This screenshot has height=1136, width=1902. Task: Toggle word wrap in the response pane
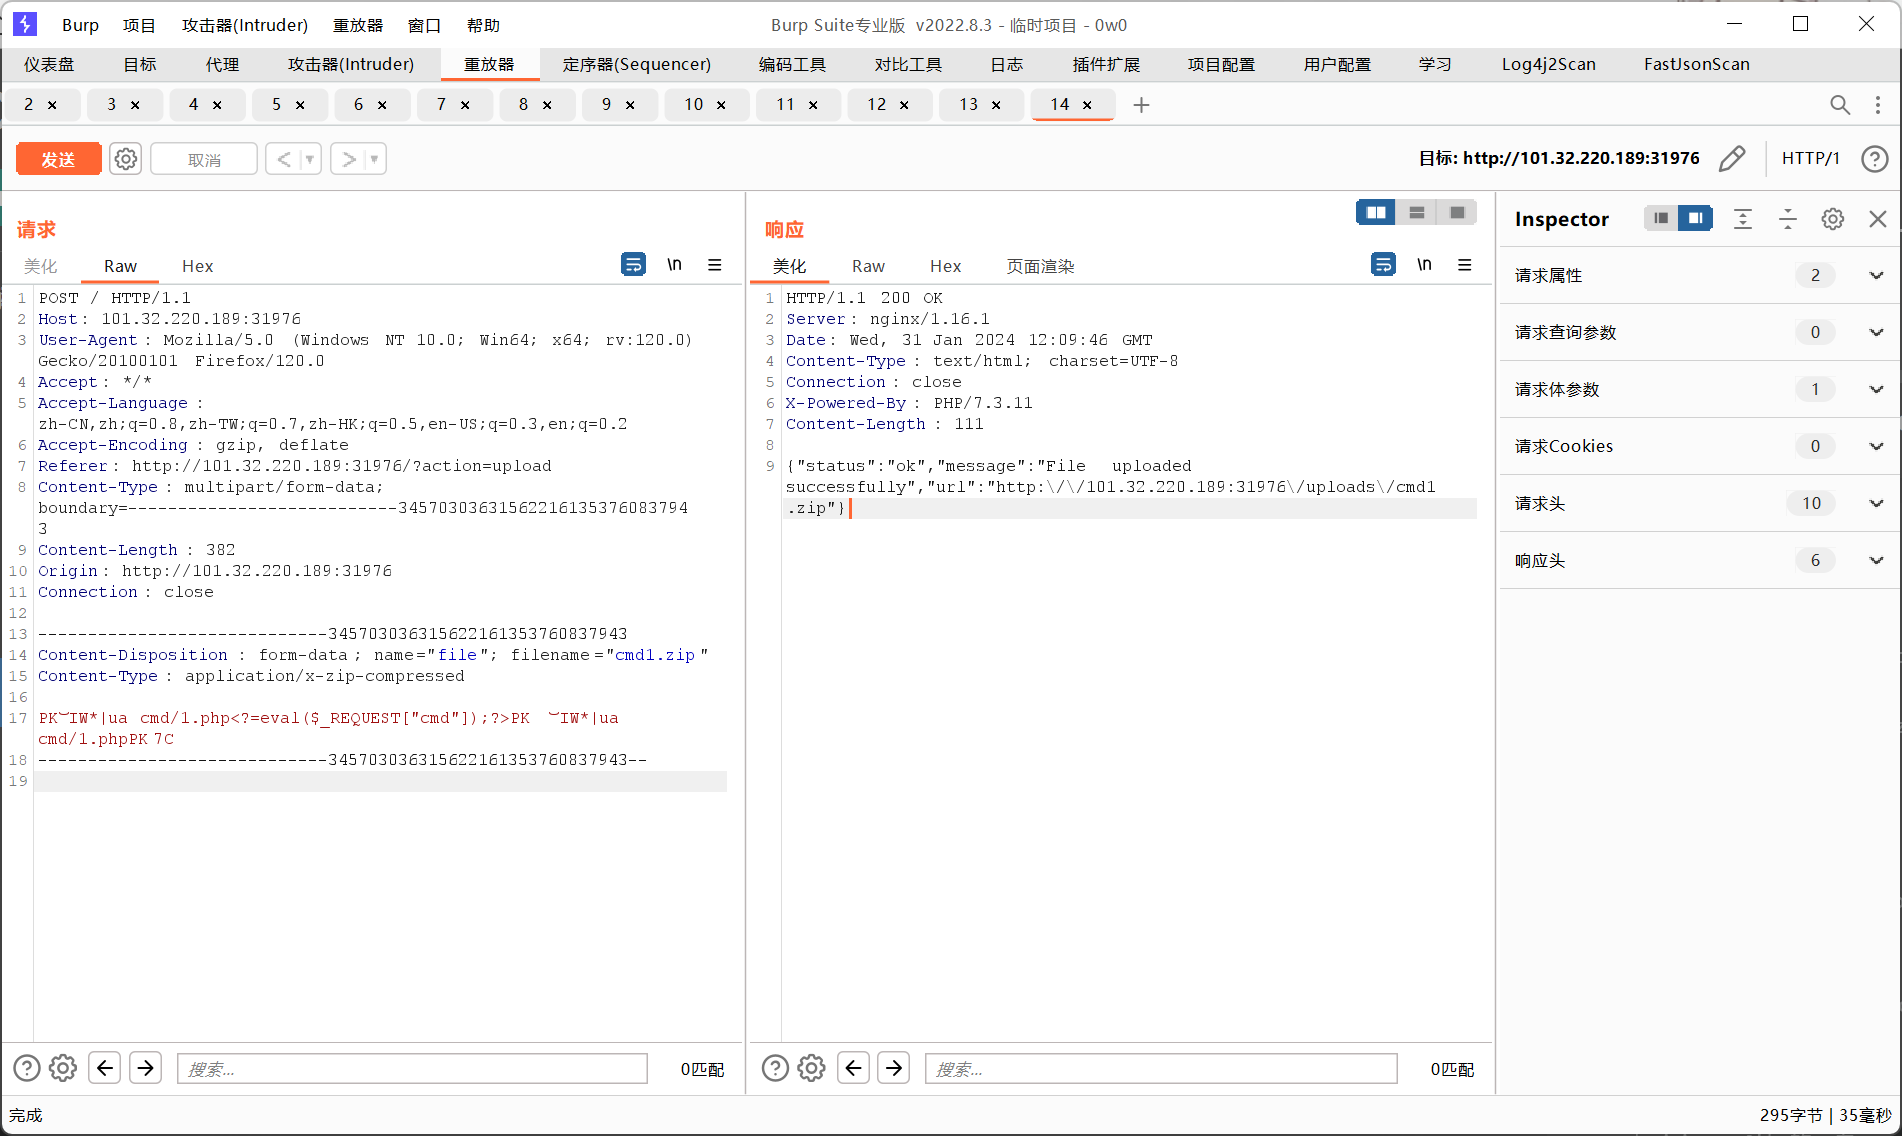pyautogui.click(x=1383, y=264)
